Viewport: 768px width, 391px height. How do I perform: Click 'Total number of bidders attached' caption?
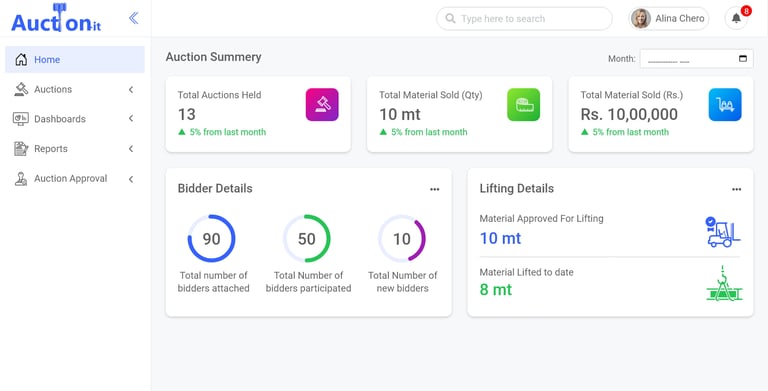point(214,282)
